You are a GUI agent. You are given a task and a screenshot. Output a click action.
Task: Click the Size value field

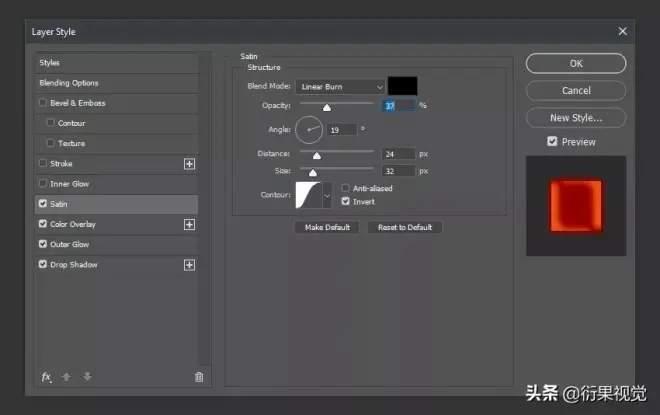[398, 171]
